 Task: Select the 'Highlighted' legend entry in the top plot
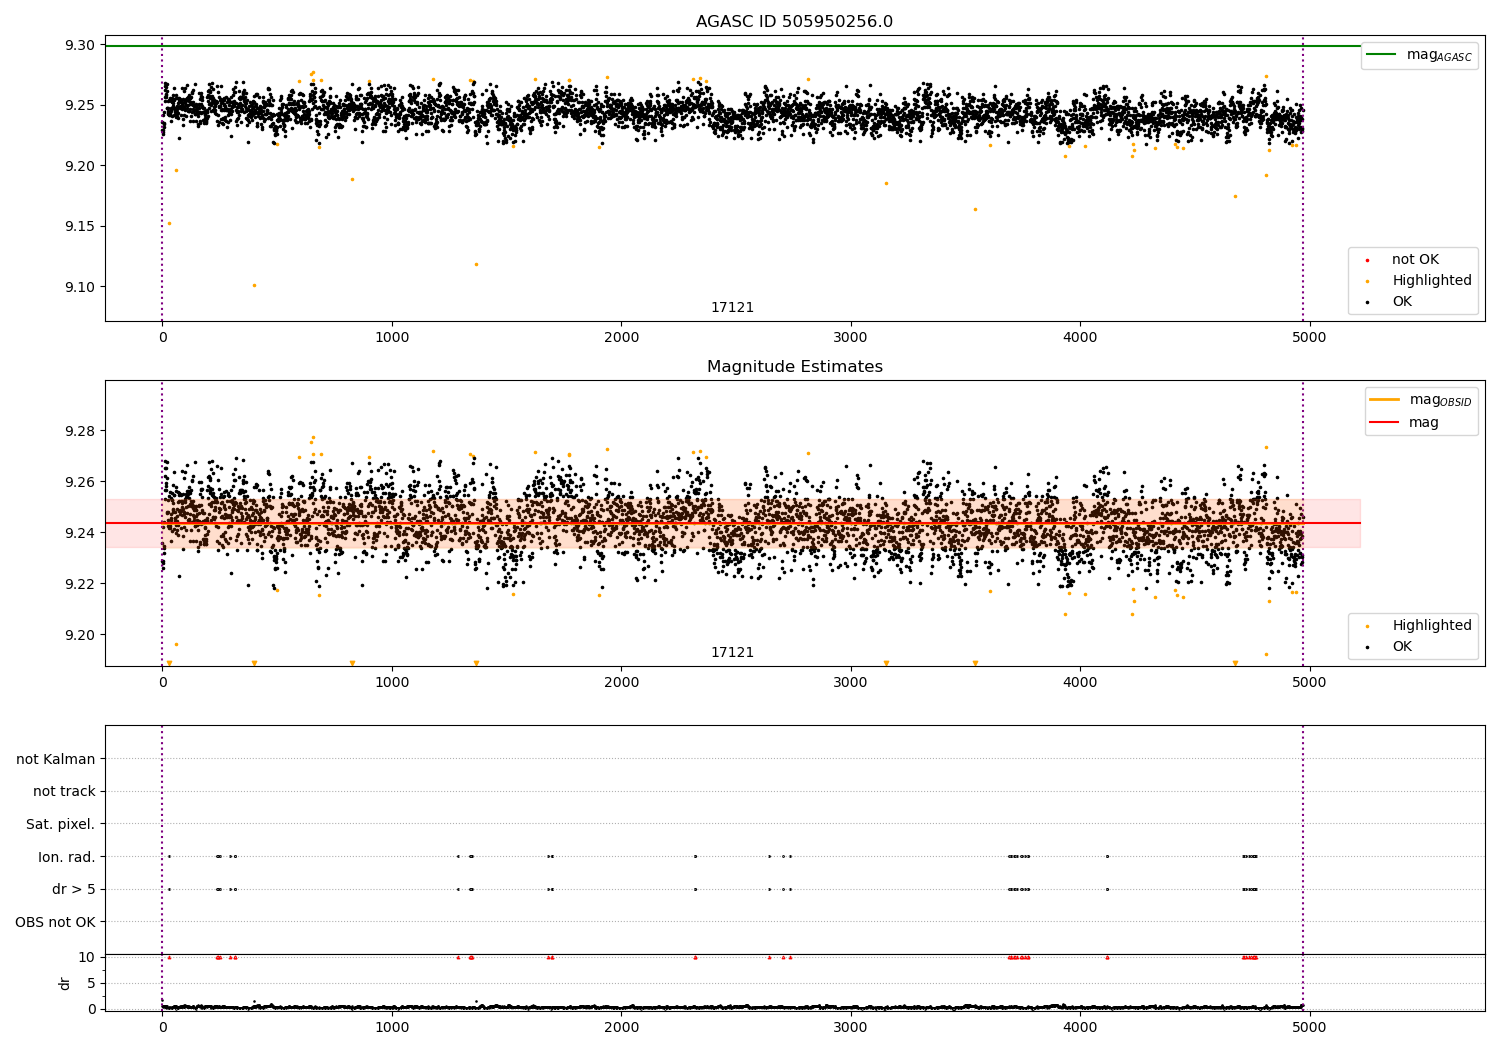(1431, 281)
